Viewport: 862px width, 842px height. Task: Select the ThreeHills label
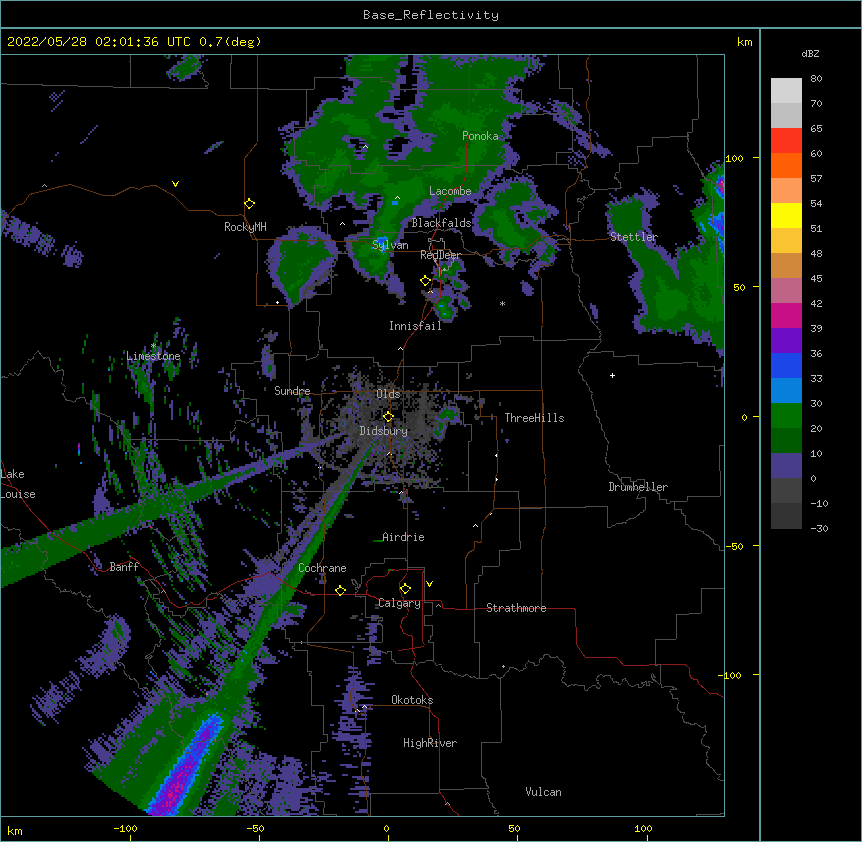(x=534, y=418)
